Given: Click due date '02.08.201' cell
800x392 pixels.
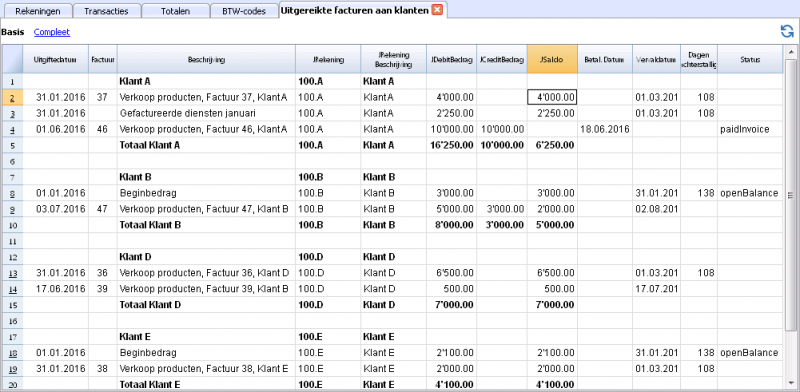Looking at the screenshot, I should click(657, 209).
